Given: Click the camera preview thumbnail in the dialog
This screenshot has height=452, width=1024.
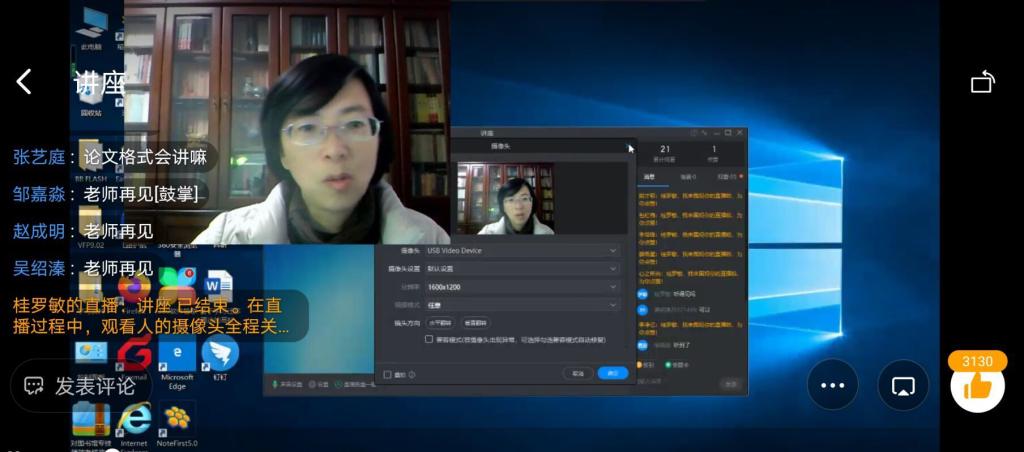Looking at the screenshot, I should tap(506, 198).
